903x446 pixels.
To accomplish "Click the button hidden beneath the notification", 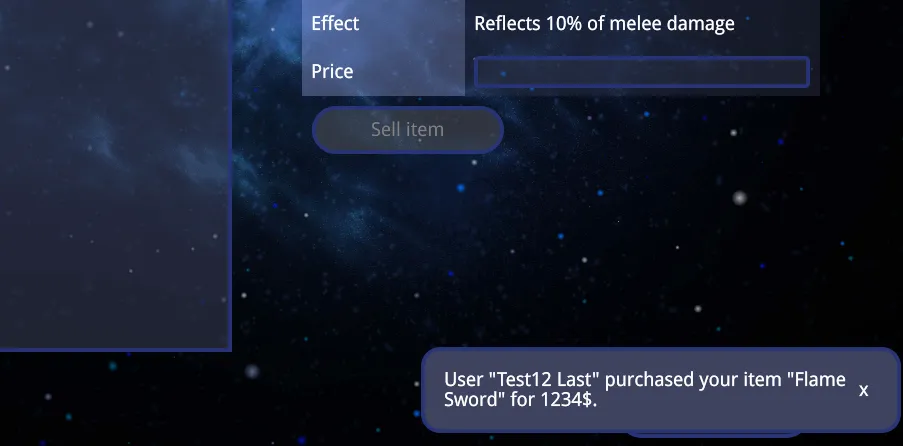I will [715, 436].
